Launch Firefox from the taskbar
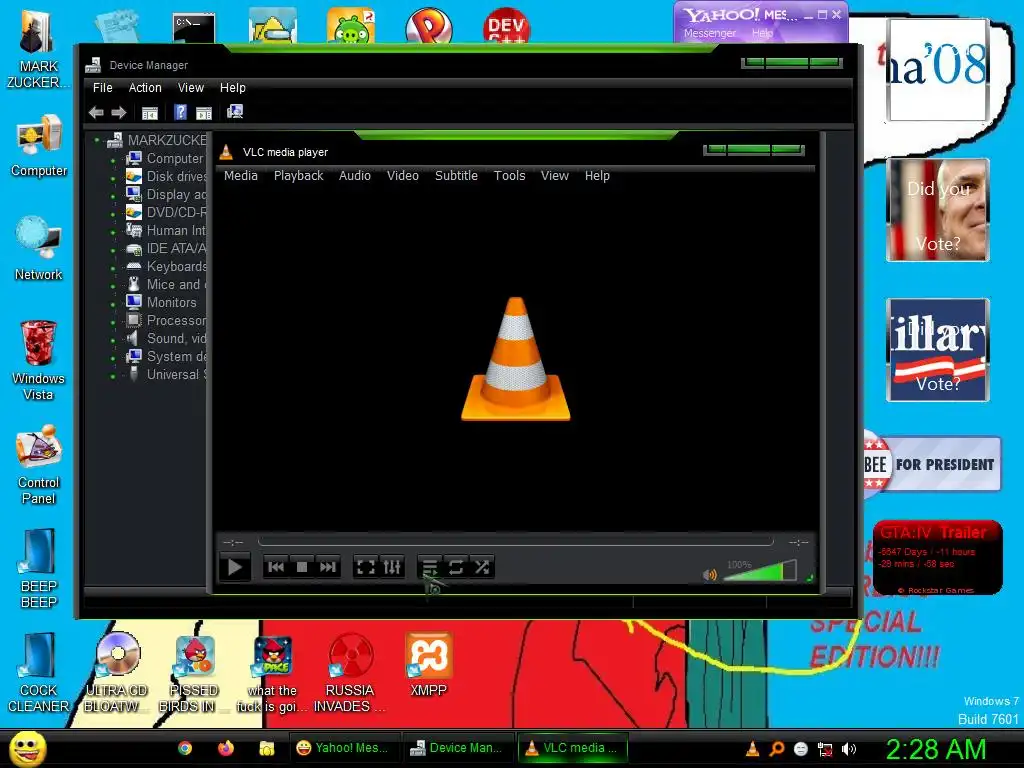 [x=226, y=748]
